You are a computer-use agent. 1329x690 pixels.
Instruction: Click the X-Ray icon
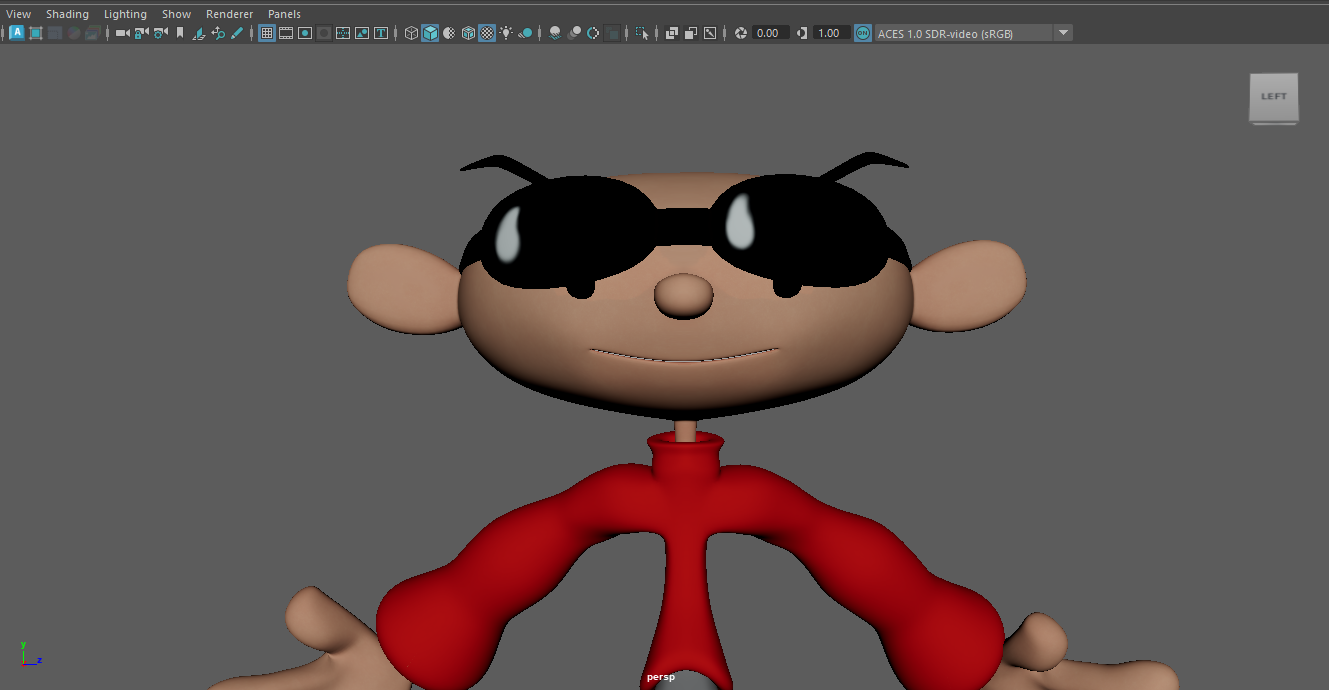[671, 33]
